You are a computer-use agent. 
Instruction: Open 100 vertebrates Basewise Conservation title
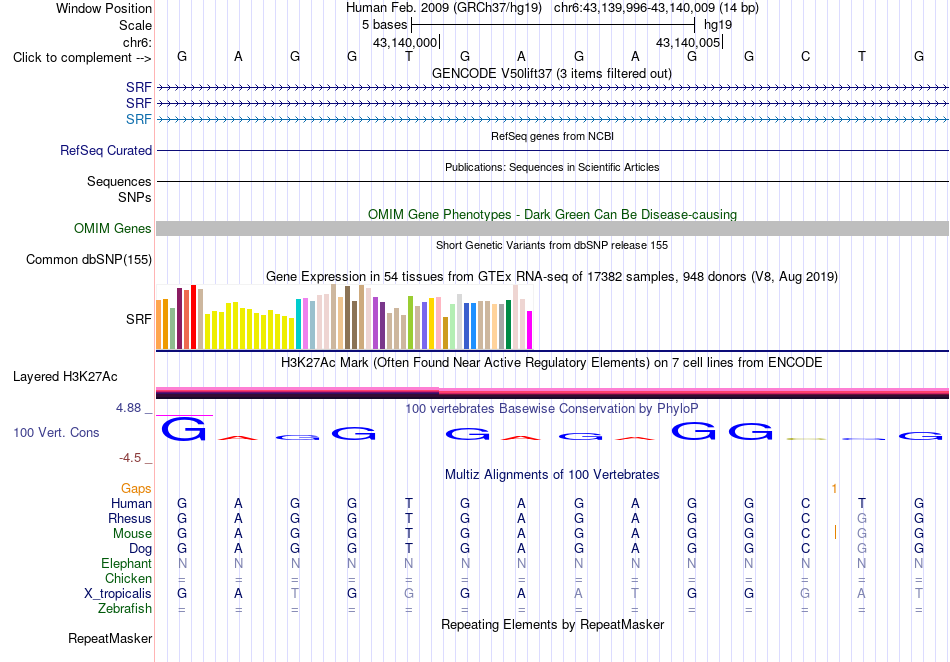click(551, 409)
